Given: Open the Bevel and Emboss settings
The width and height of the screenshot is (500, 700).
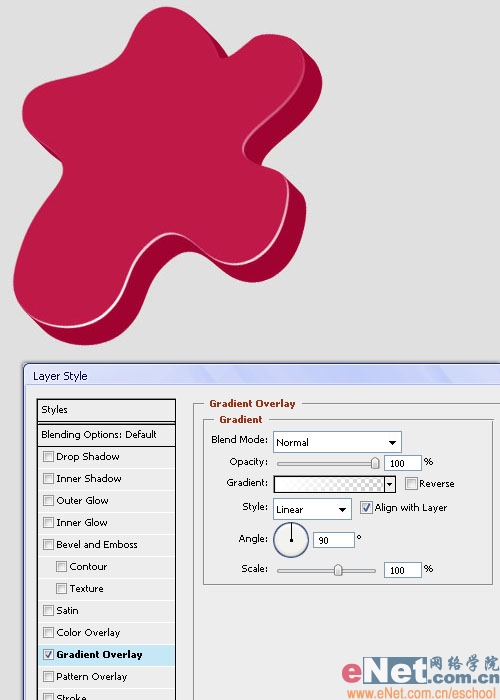Looking at the screenshot, I should coord(96,544).
